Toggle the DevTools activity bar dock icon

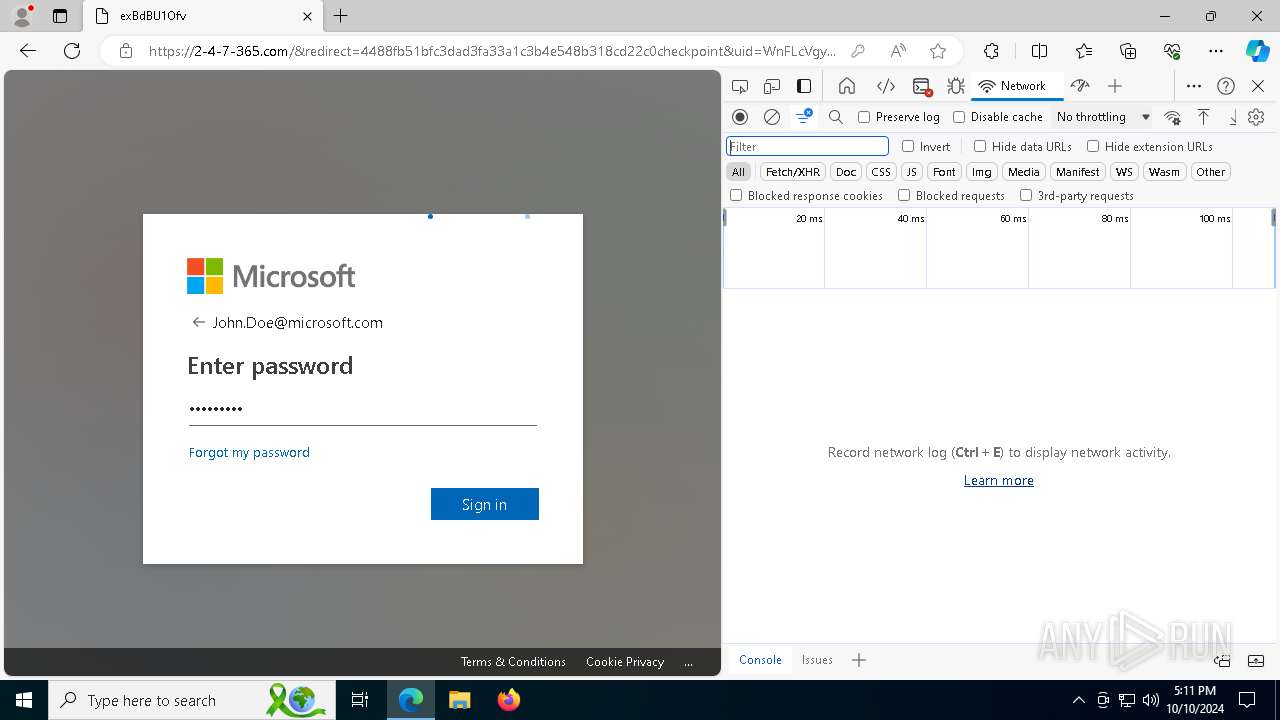(804, 86)
